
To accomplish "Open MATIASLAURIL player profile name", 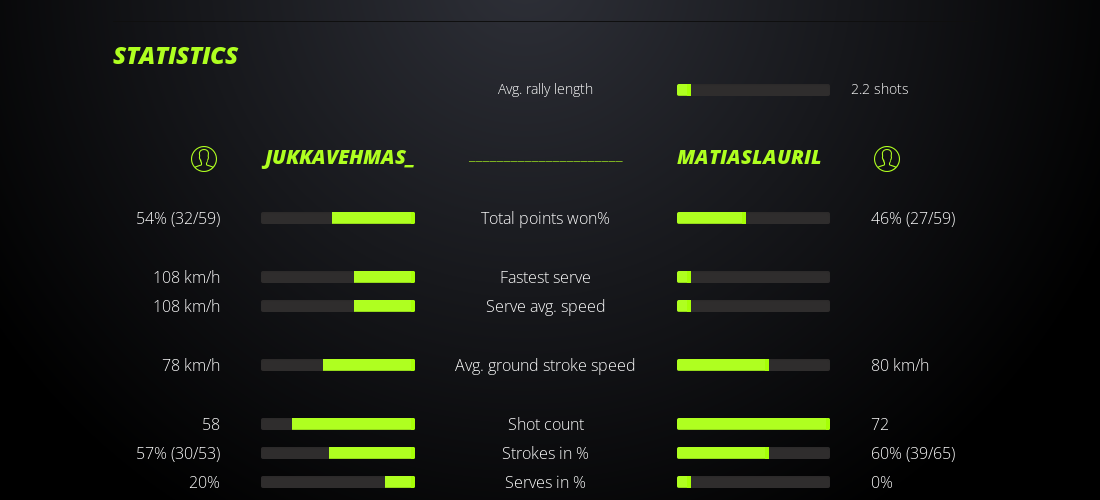I will 749,158.
